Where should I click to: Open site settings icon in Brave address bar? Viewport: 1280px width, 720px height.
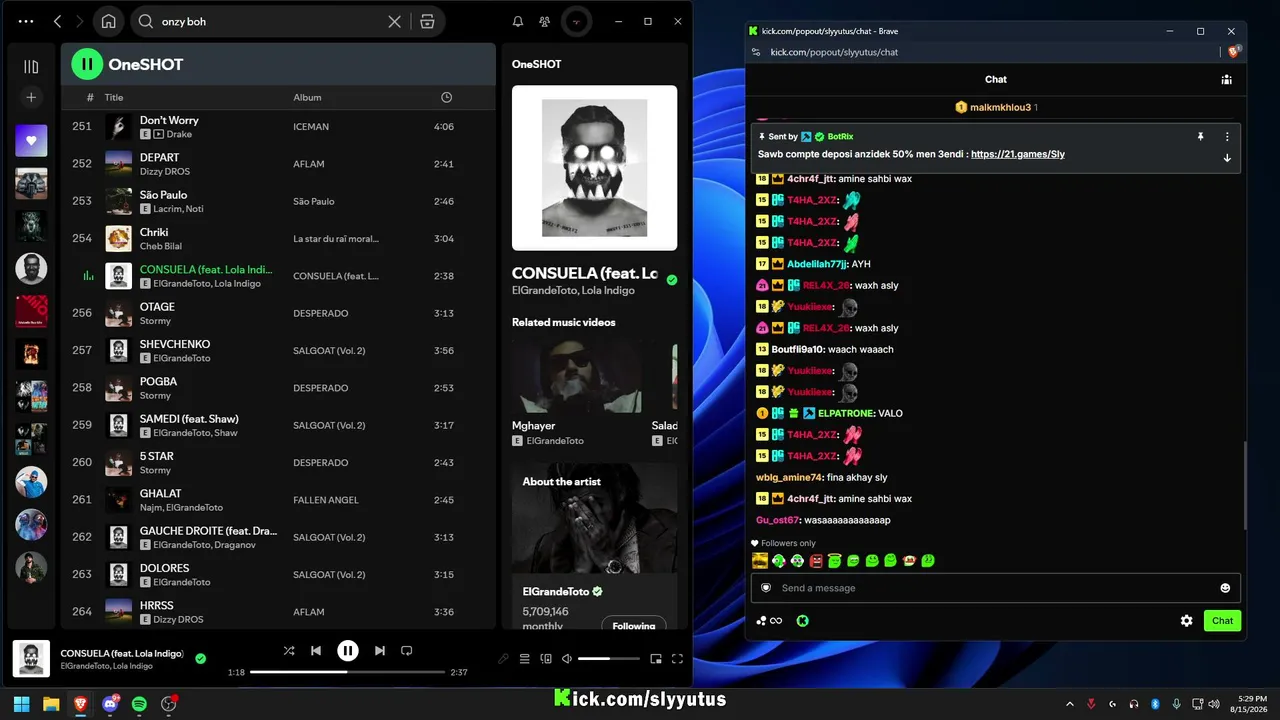coord(755,52)
